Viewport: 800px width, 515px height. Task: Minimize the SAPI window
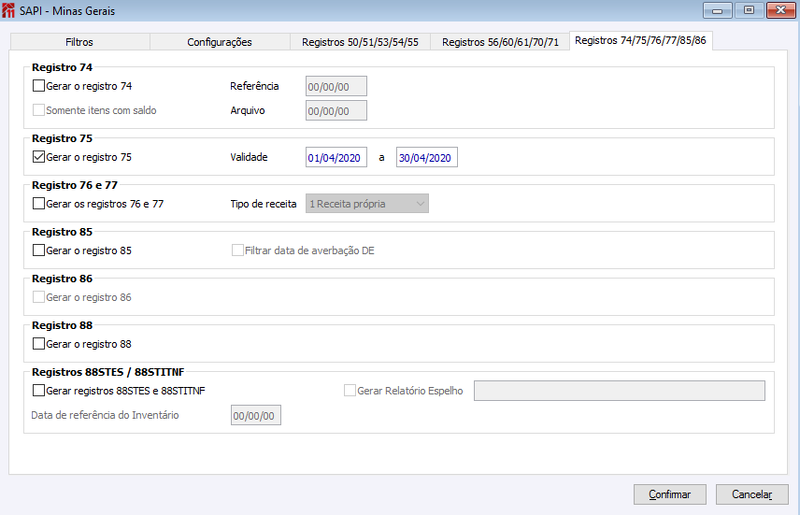click(x=717, y=10)
